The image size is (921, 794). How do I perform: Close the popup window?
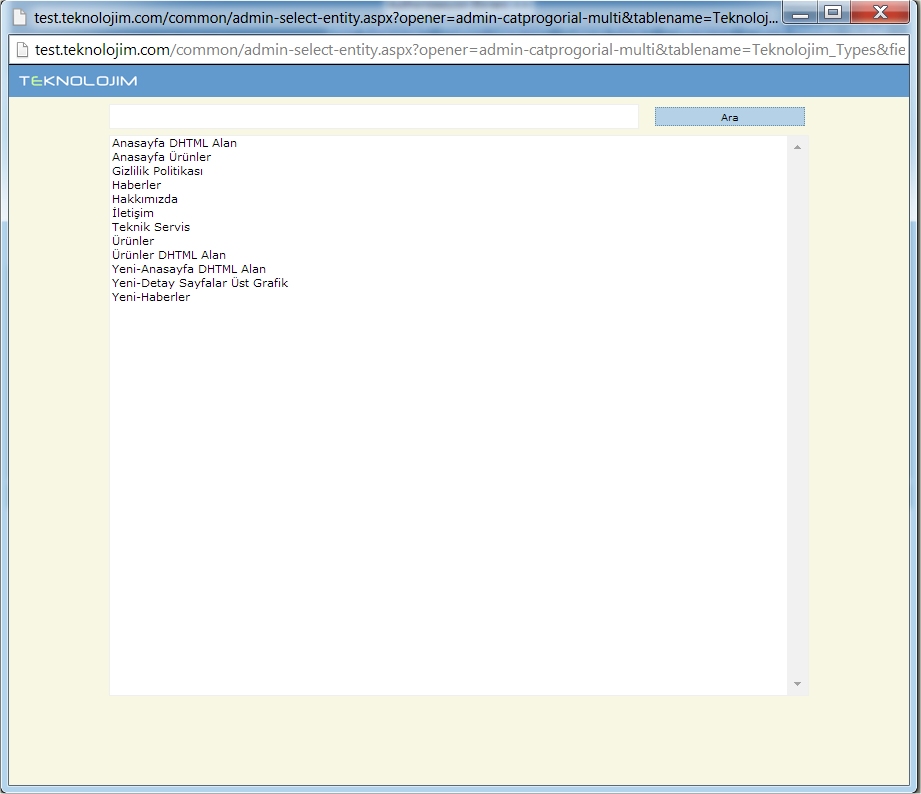coord(880,12)
